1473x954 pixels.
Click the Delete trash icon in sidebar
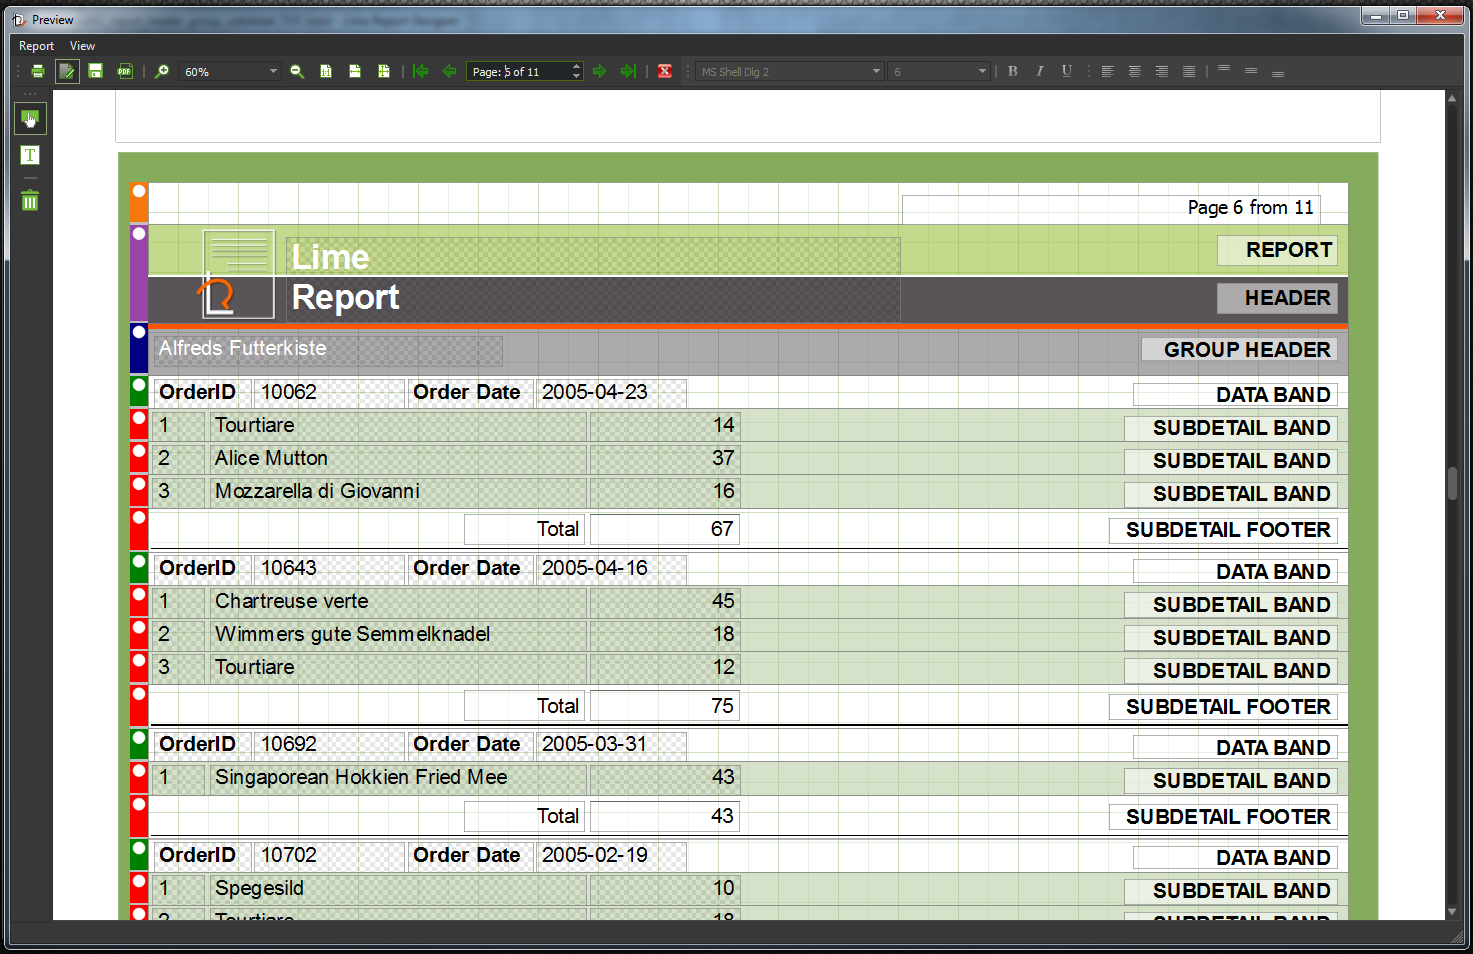(x=30, y=200)
